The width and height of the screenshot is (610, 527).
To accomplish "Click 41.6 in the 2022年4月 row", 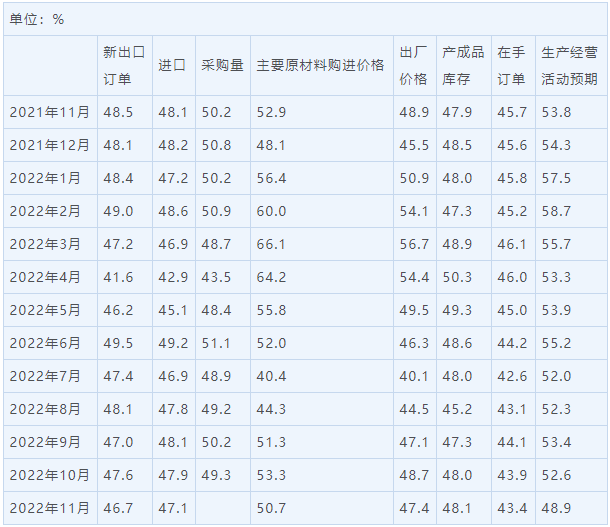I will click(118, 278).
